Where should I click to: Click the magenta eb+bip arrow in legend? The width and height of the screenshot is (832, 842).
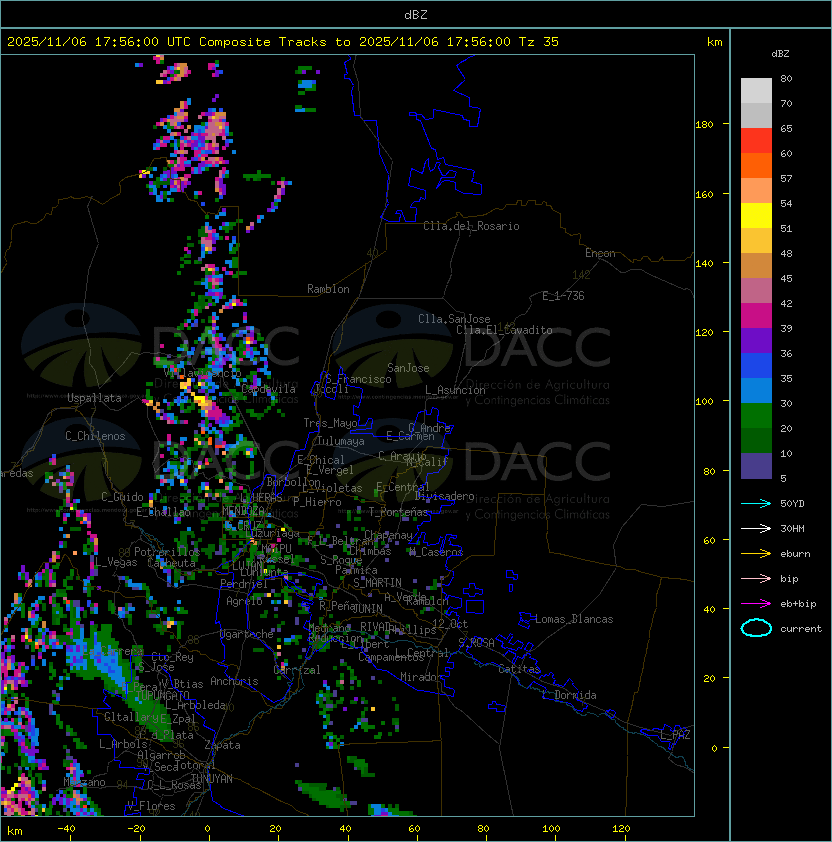coord(756,604)
